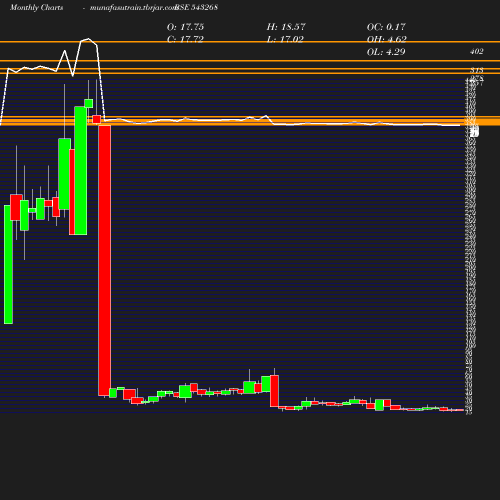This screenshot has height=500, width=500.
Task: Click the low value 'L: 17.02'
Action: pyautogui.click(x=285, y=39)
